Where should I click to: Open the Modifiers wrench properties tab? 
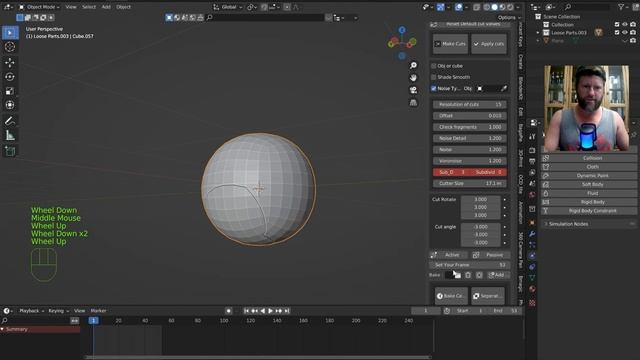tap(532, 234)
